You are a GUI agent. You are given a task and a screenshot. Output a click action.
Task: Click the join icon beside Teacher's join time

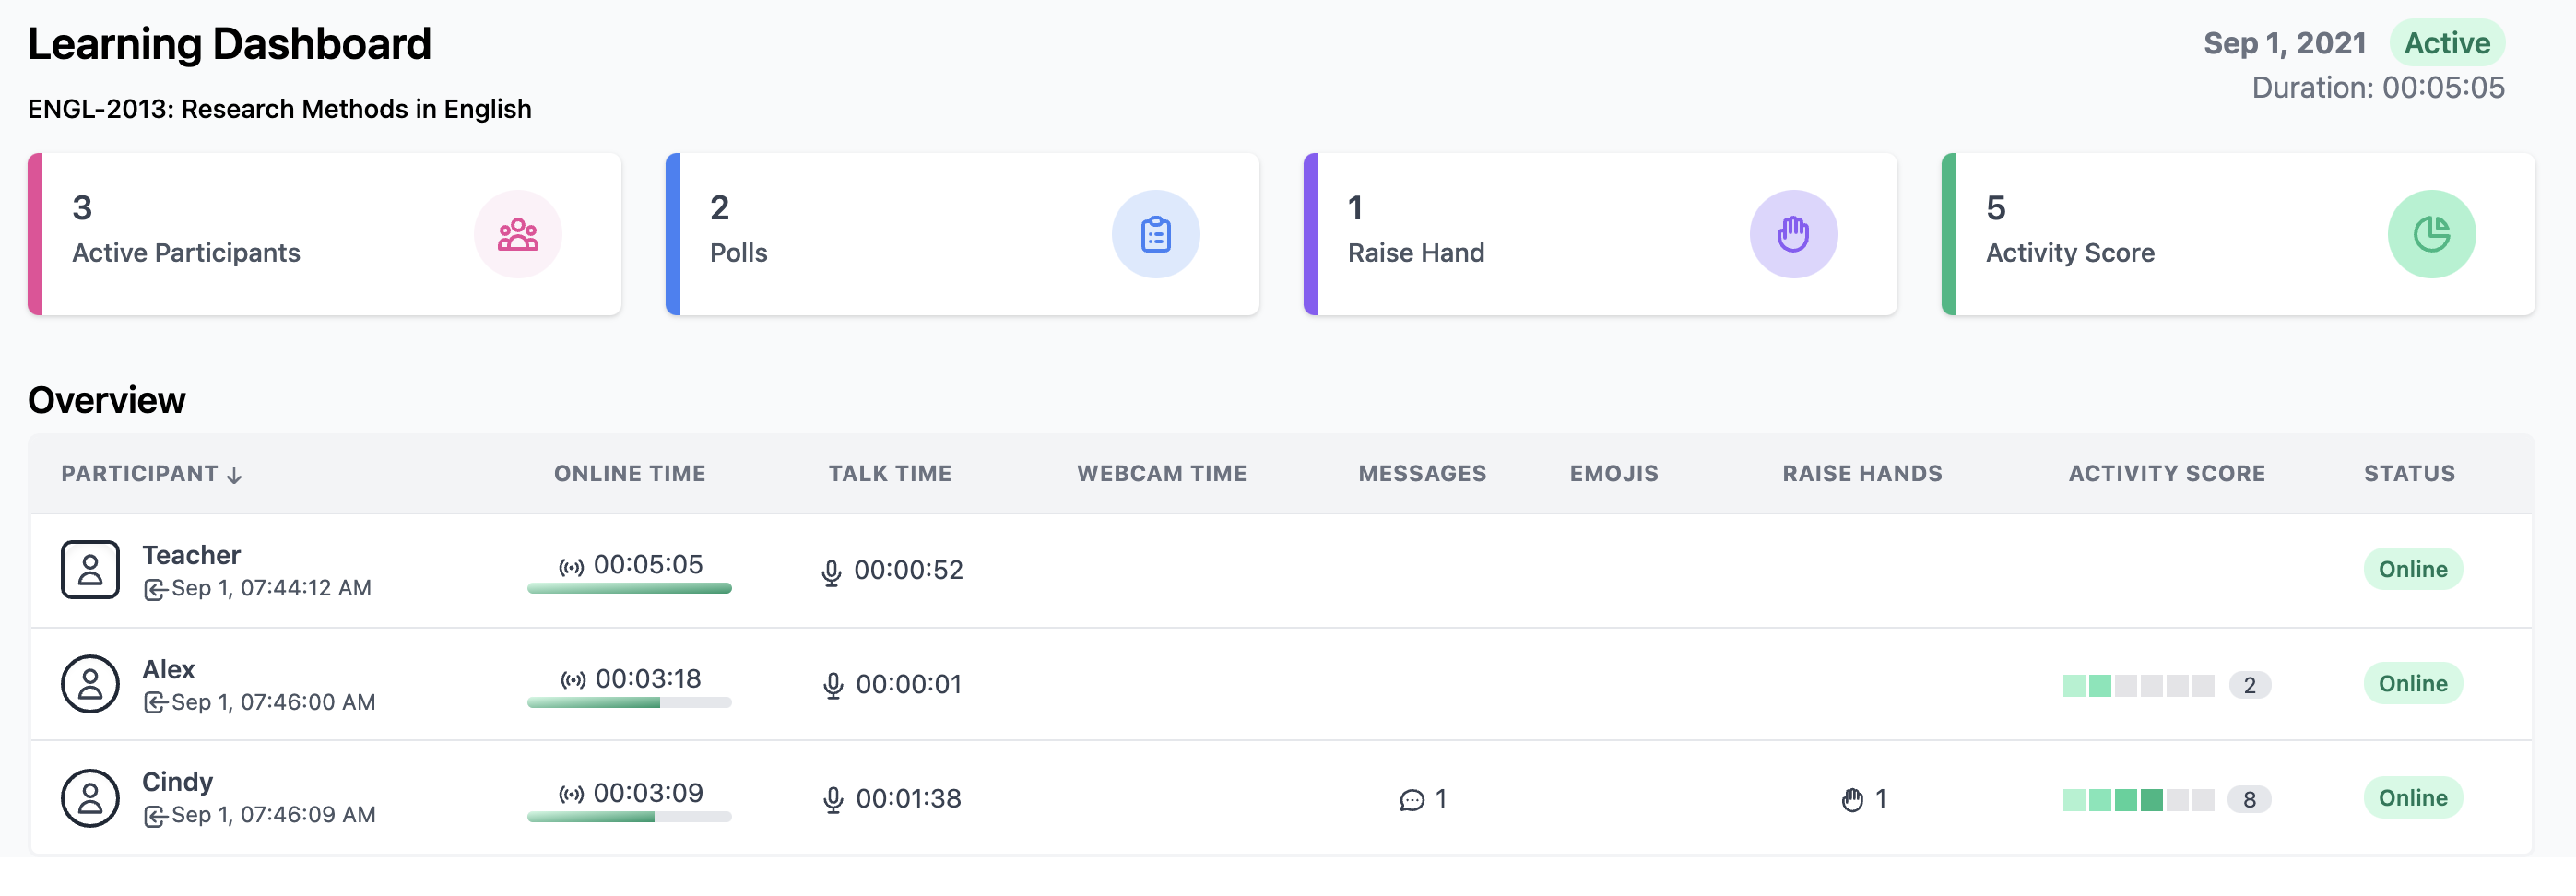coord(155,590)
